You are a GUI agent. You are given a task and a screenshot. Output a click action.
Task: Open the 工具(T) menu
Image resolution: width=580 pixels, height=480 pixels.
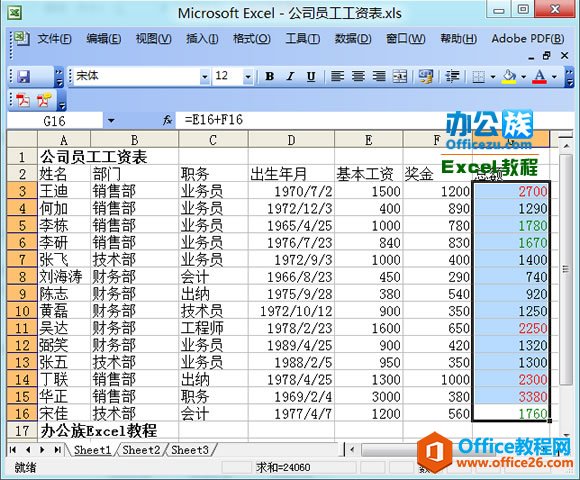click(x=303, y=39)
